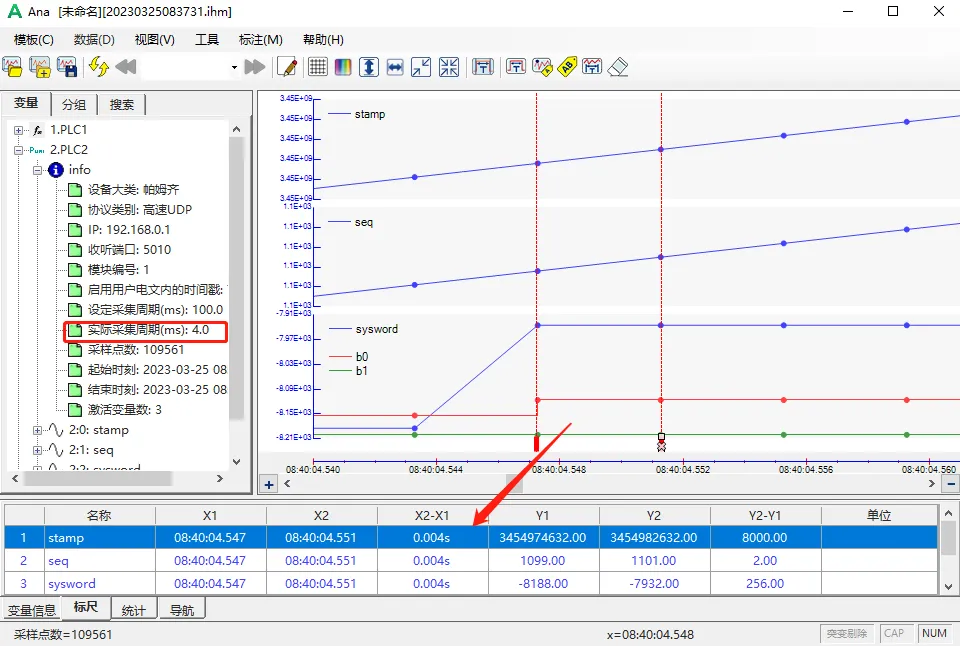This screenshot has height=646, width=960.
Task: Click the pencil edit note icon
Action: click(x=287, y=67)
